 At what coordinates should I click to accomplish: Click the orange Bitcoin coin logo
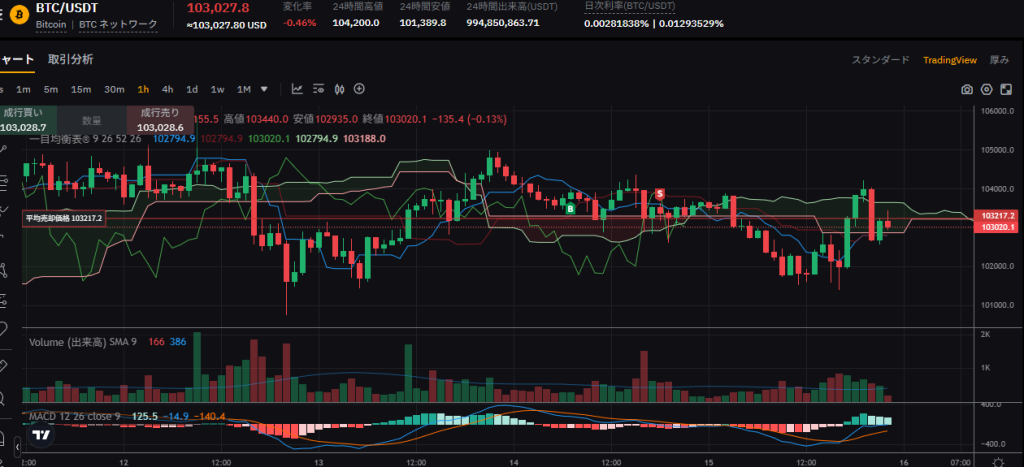pos(17,14)
